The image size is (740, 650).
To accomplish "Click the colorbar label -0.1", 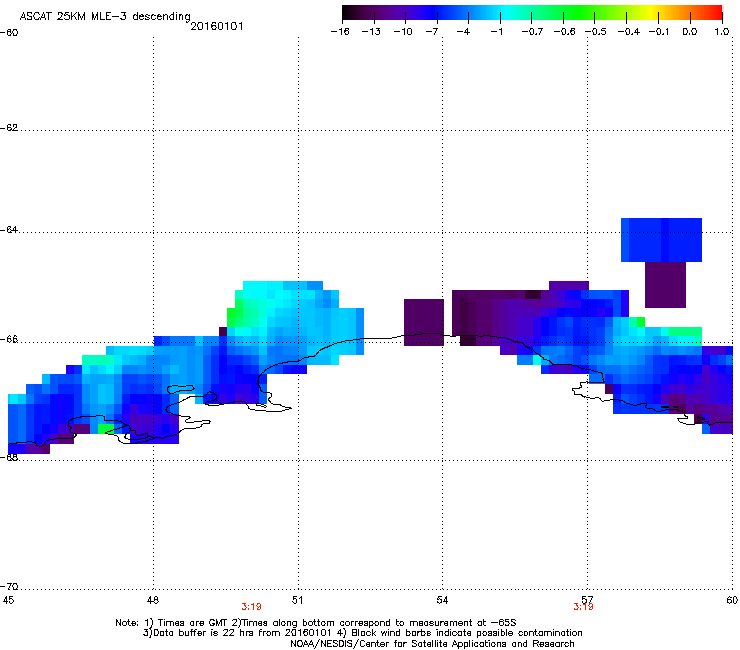I will [x=659, y=32].
